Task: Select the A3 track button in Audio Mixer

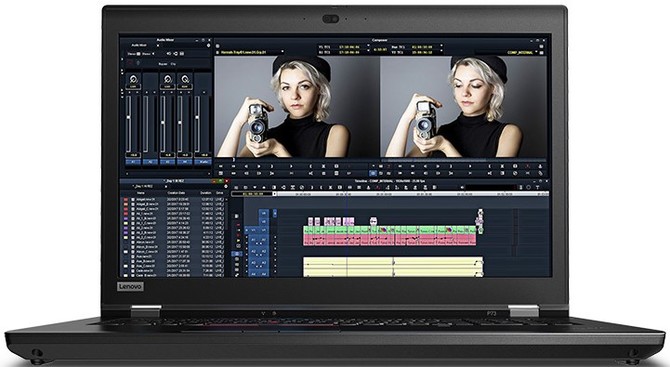Action: 167,162
